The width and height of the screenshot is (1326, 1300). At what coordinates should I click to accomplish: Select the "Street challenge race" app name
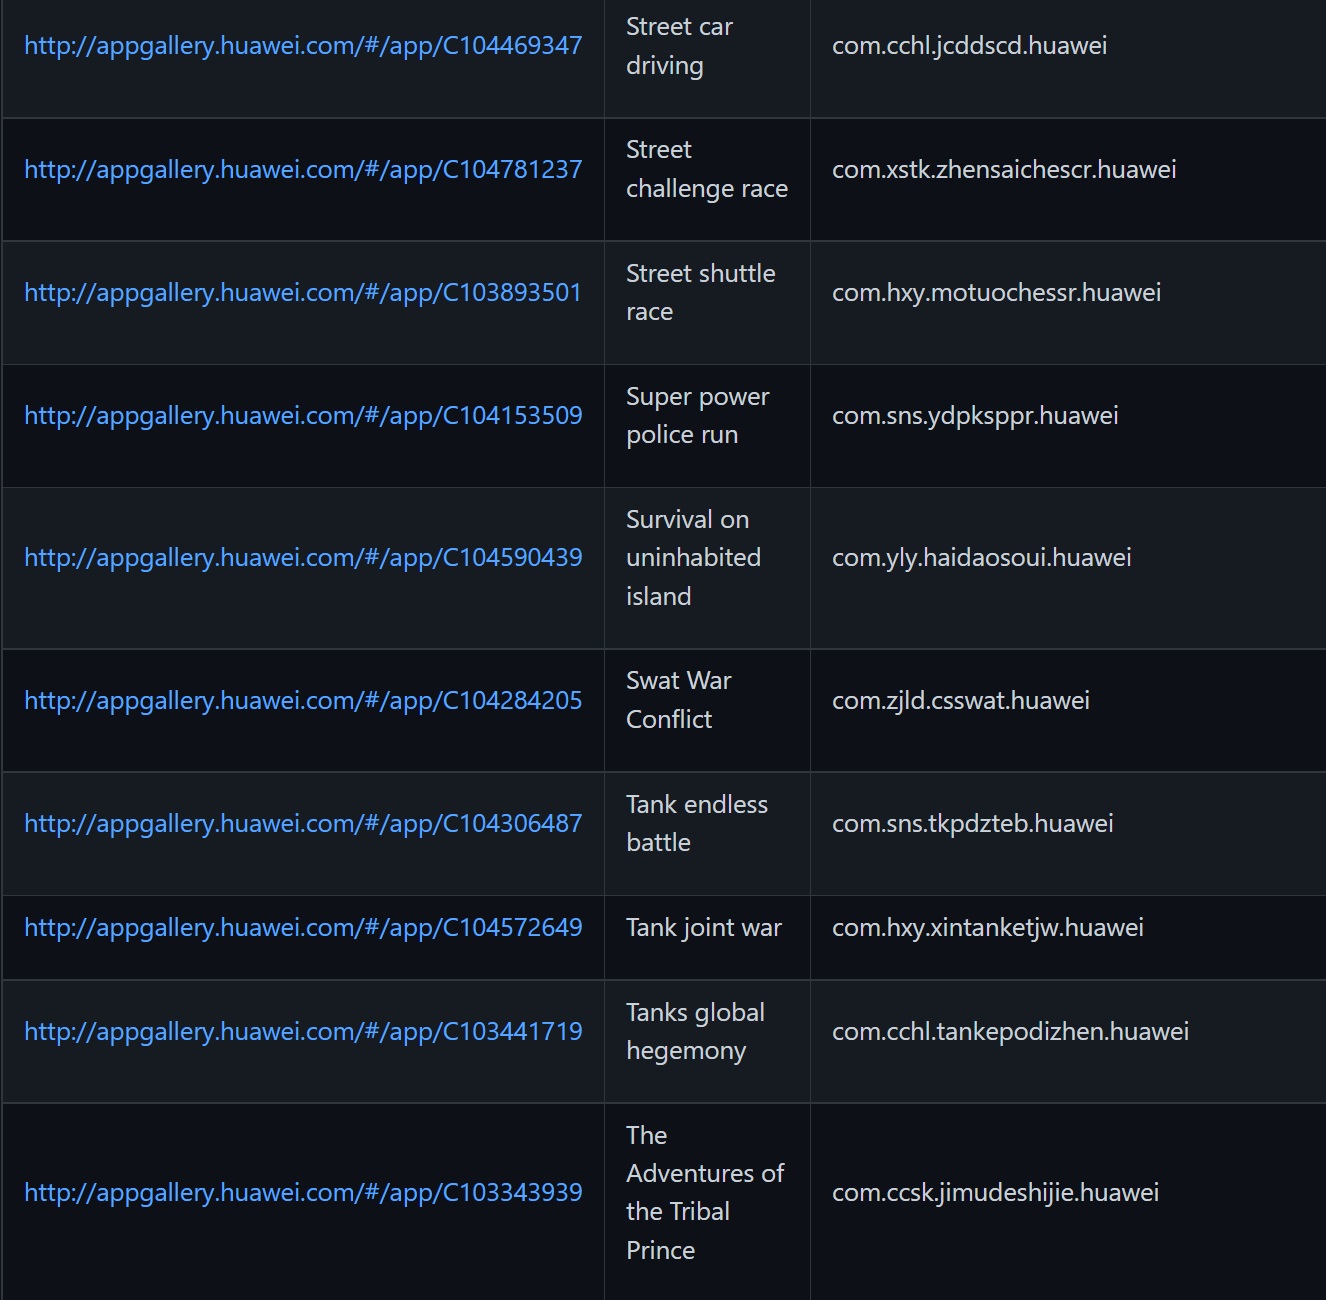(706, 169)
